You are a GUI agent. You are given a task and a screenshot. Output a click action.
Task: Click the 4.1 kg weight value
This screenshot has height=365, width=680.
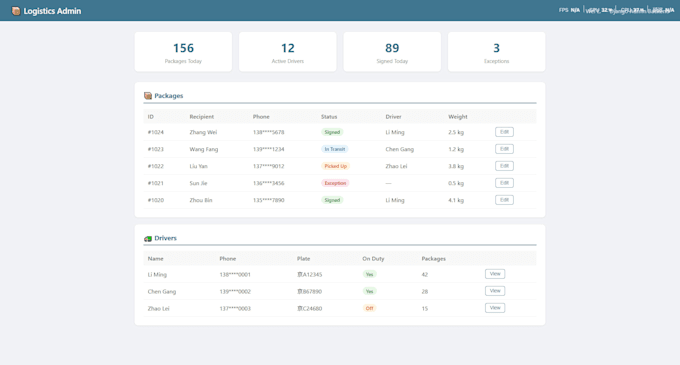click(456, 200)
